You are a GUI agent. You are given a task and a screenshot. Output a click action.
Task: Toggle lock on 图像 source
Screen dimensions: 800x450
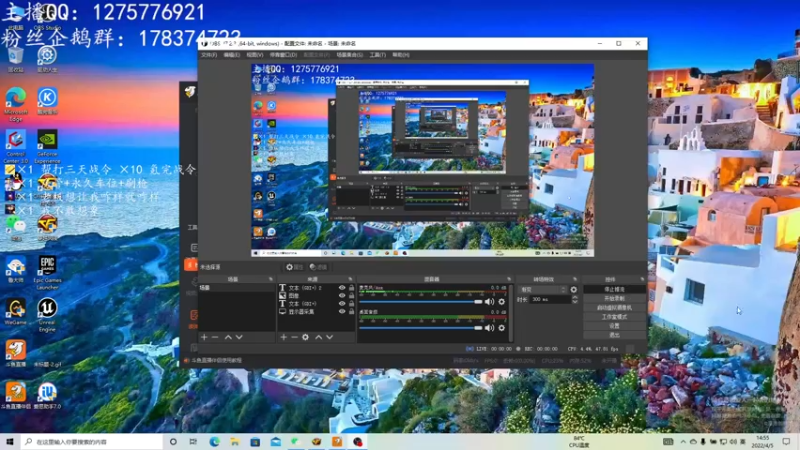(351, 295)
